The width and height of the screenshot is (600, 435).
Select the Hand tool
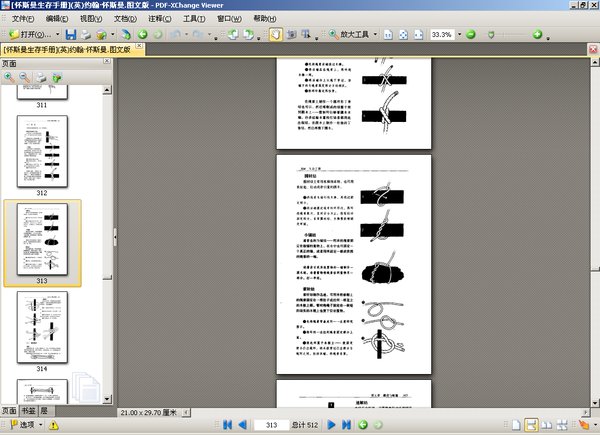point(277,34)
